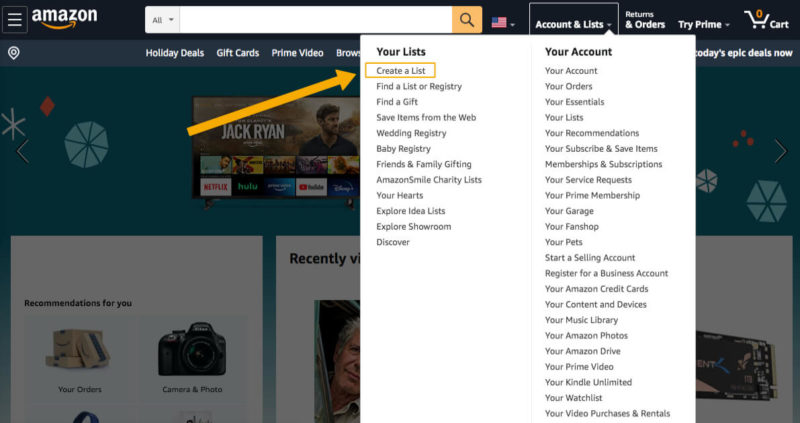
Task: Open Your Lists in account column
Action: pyautogui.click(x=564, y=118)
